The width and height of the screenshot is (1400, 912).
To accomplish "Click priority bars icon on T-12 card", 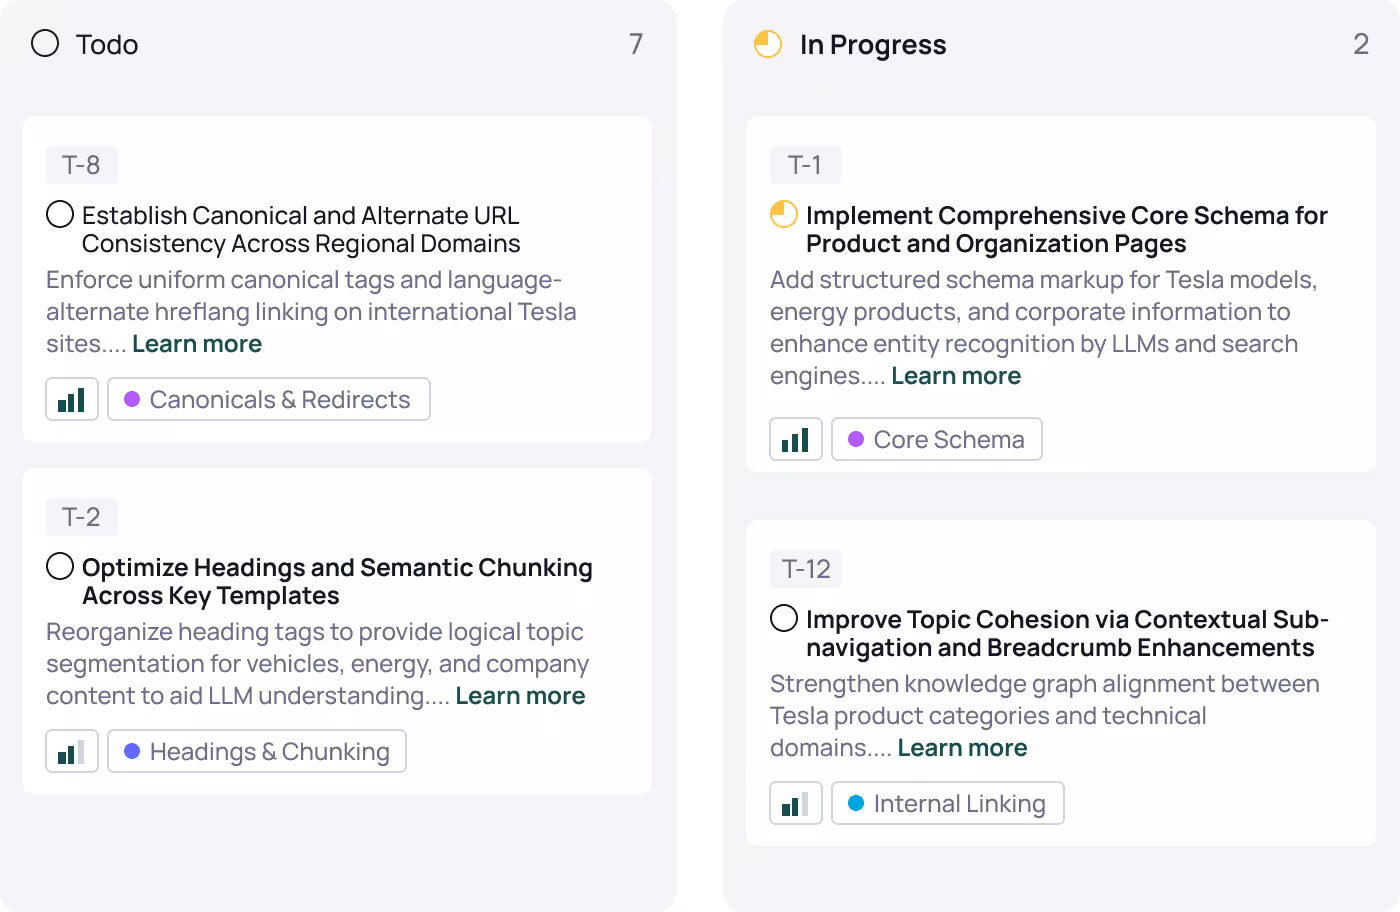I will [796, 803].
